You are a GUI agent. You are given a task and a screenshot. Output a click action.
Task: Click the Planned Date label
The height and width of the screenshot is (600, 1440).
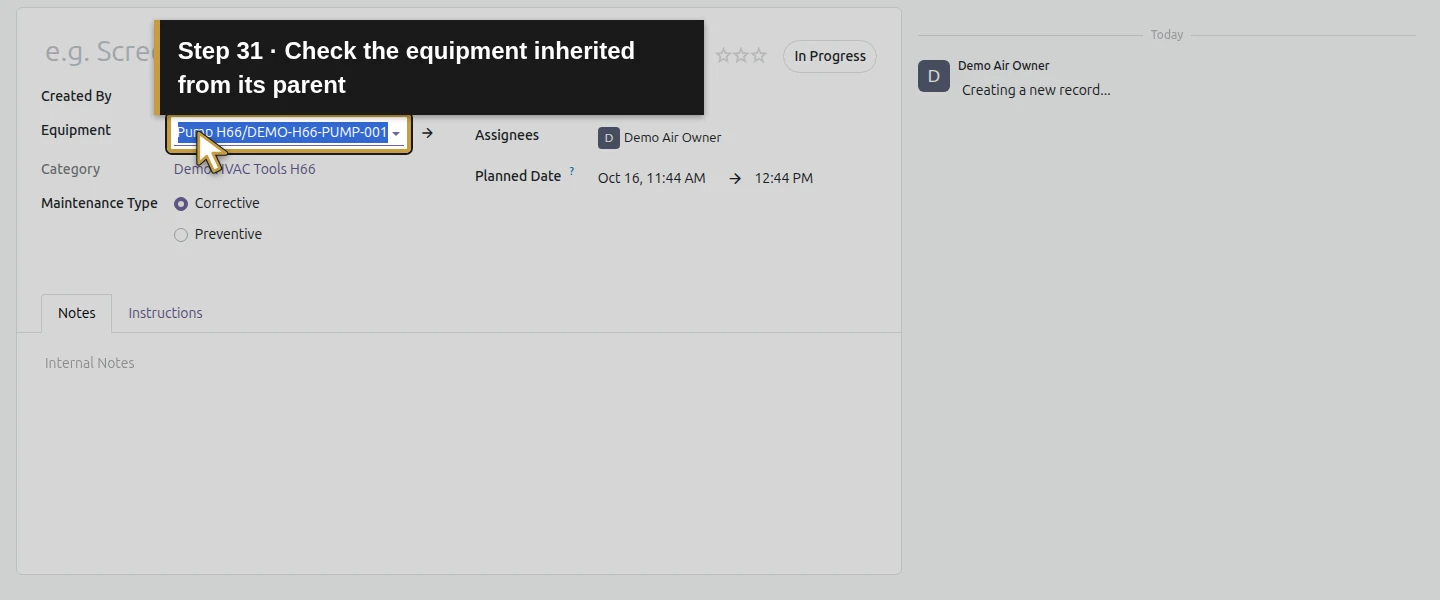pos(518,176)
